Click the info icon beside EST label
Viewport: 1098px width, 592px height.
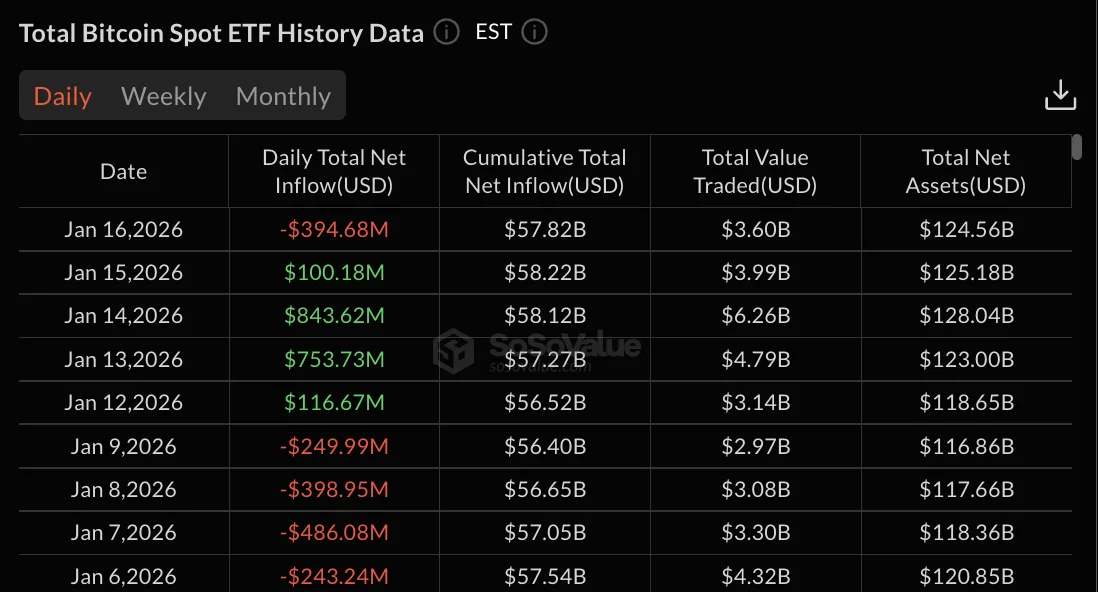[x=534, y=32]
